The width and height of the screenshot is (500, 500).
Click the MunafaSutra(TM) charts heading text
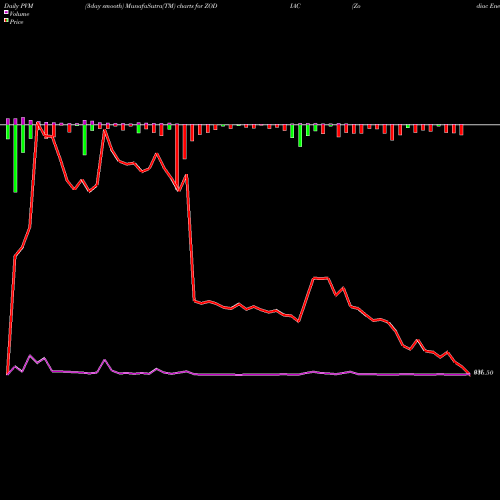point(151,6)
